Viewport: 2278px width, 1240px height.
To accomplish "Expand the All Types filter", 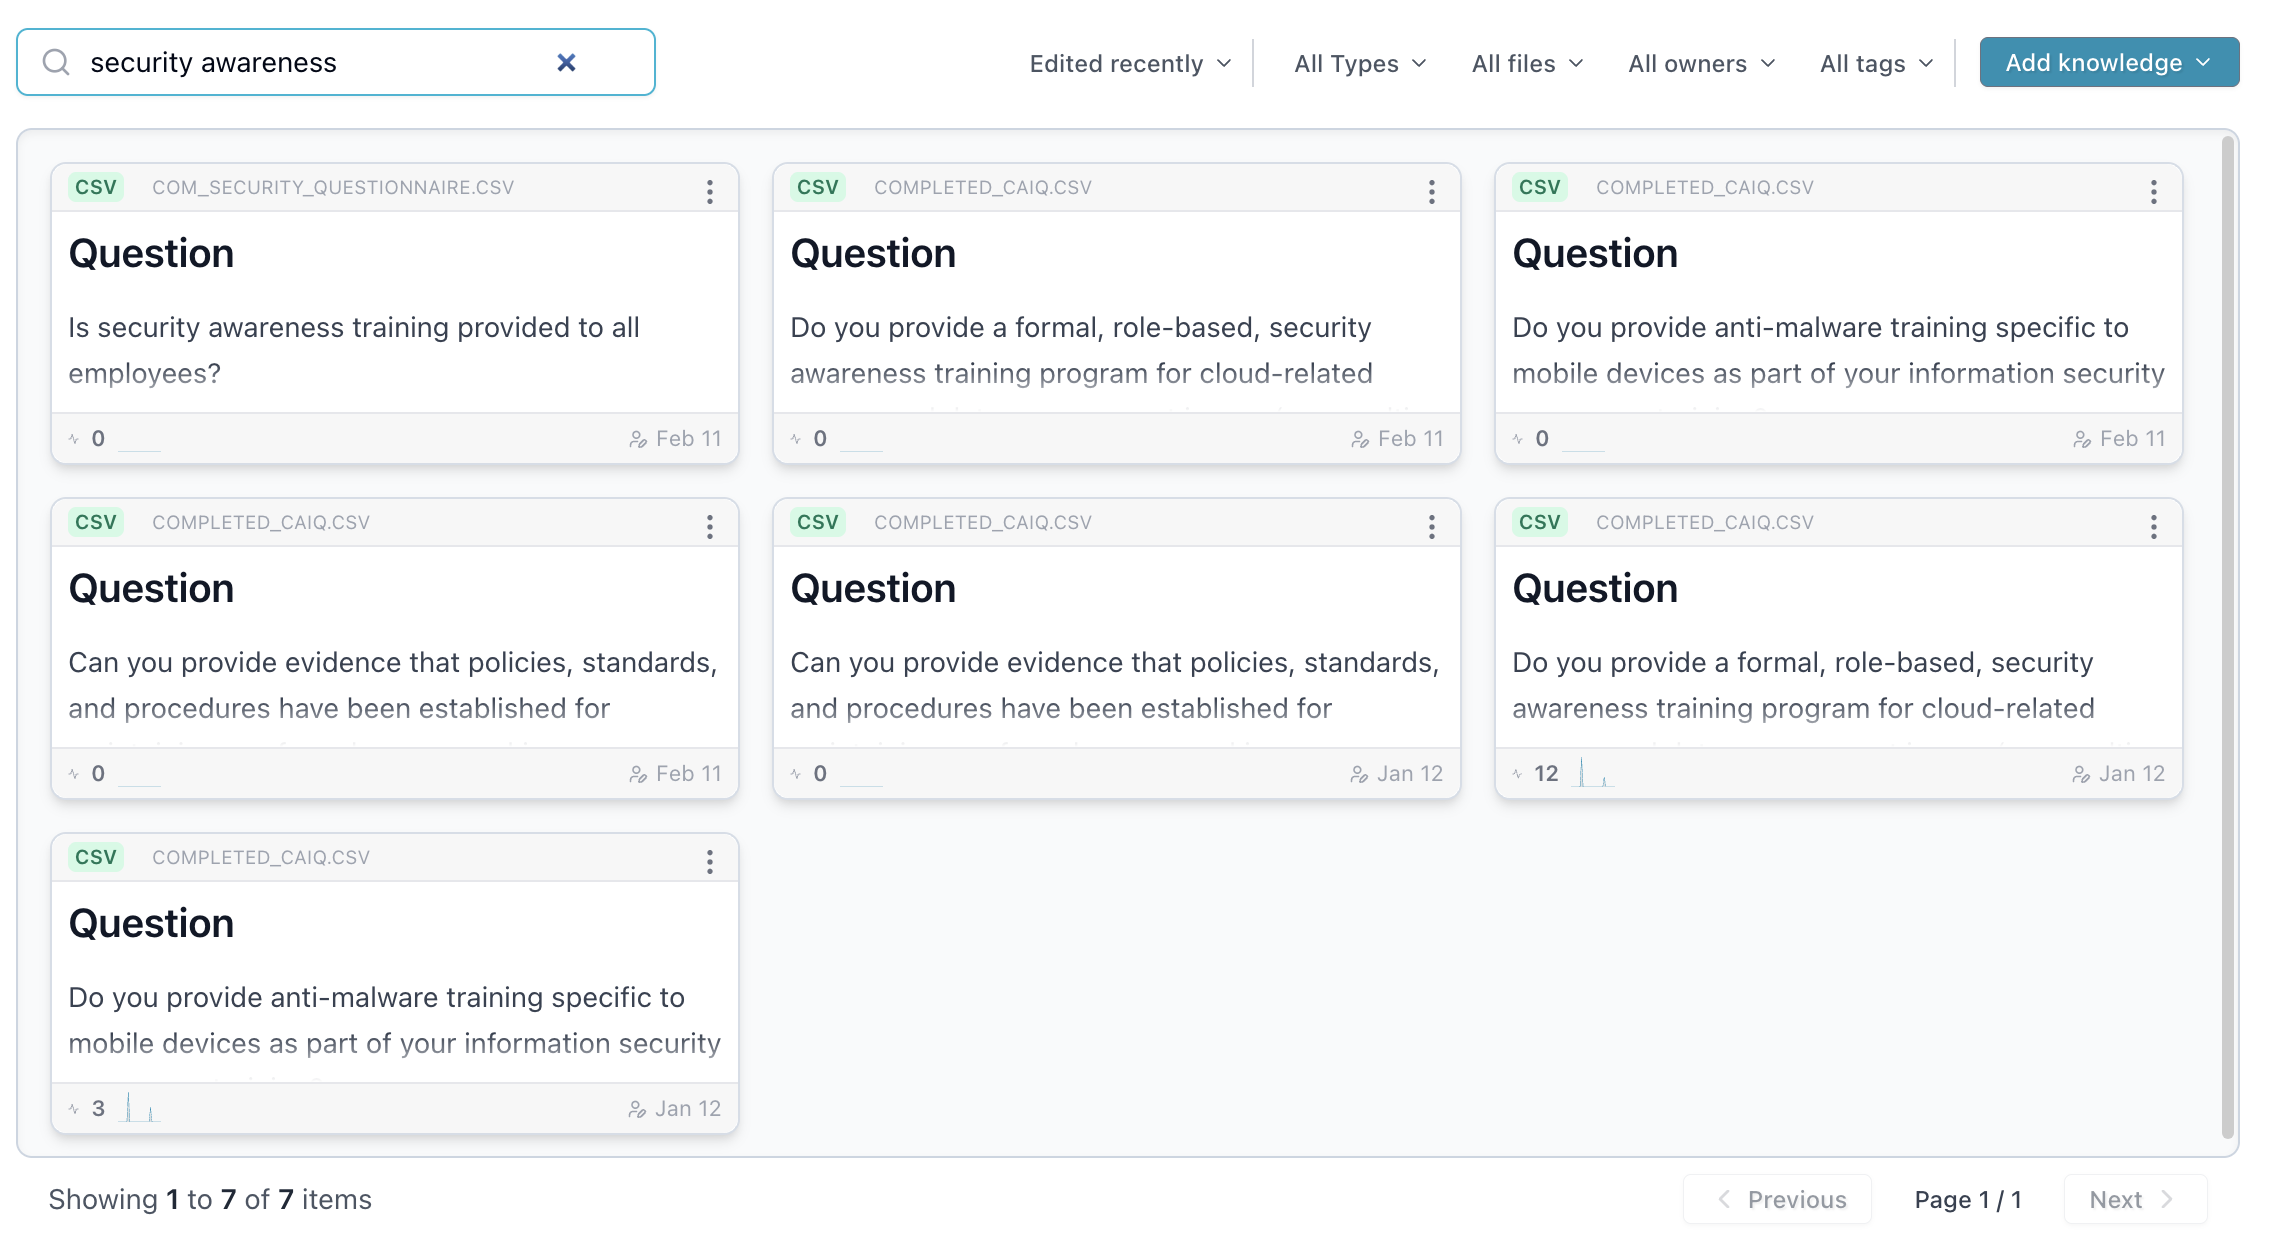I will tap(1358, 62).
